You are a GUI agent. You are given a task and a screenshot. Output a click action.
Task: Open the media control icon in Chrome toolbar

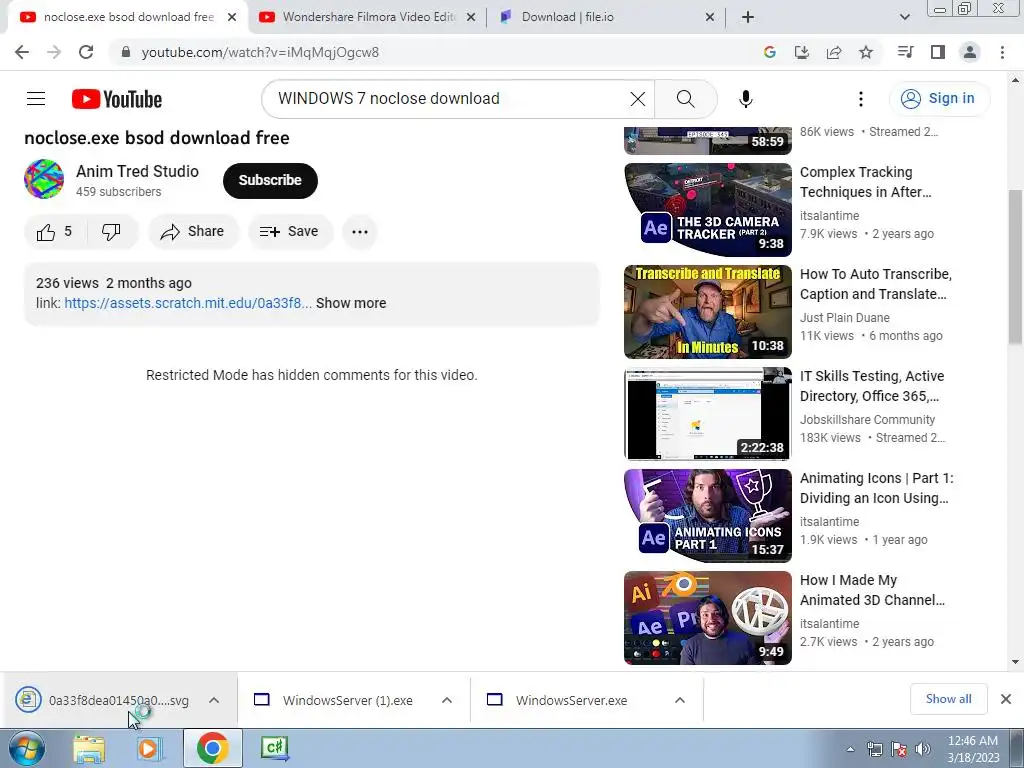[x=905, y=52]
